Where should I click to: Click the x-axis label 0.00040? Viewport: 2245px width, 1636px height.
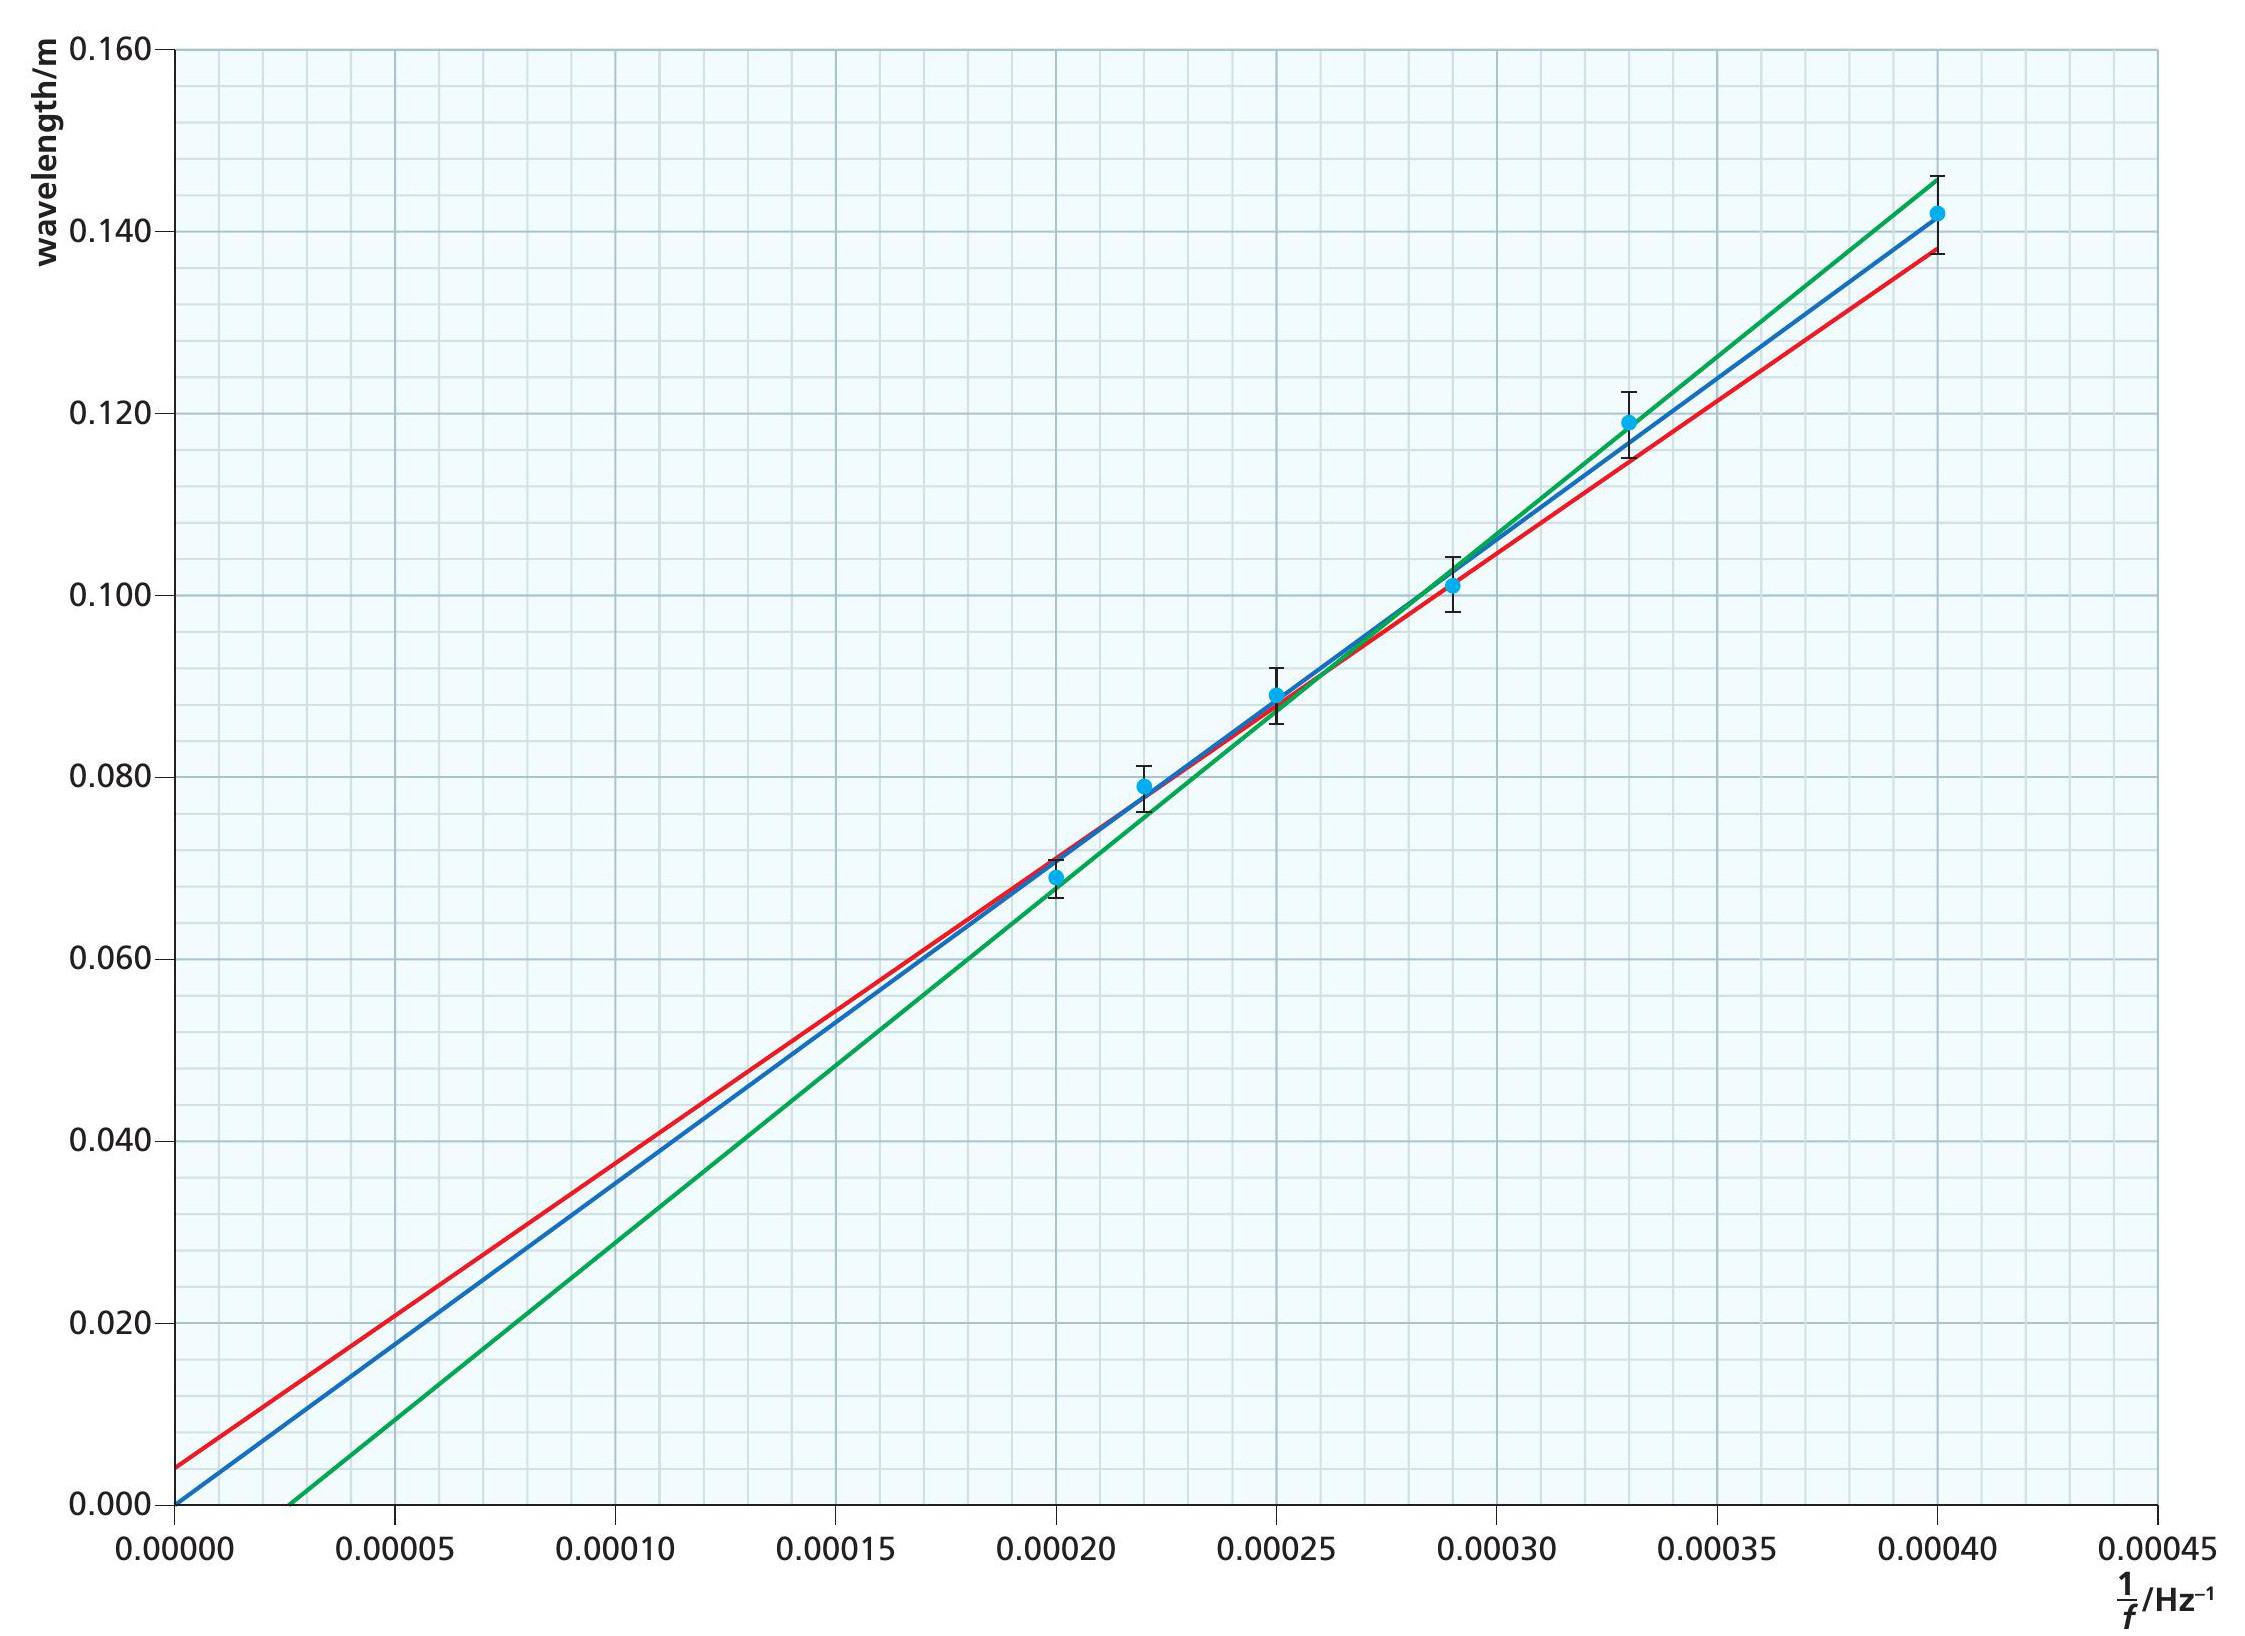pos(1937,1550)
